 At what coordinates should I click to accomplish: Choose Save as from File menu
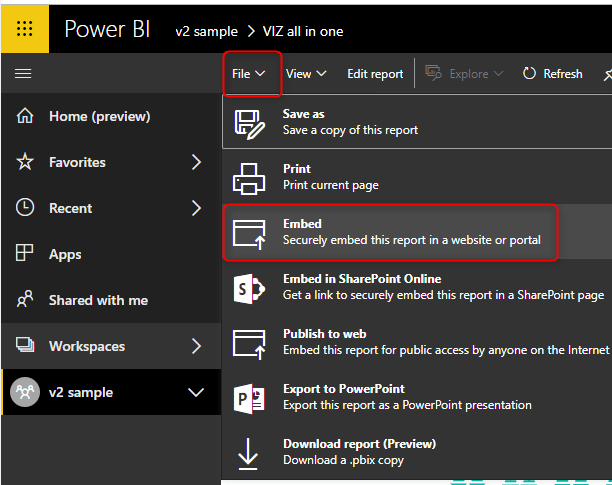(x=417, y=122)
